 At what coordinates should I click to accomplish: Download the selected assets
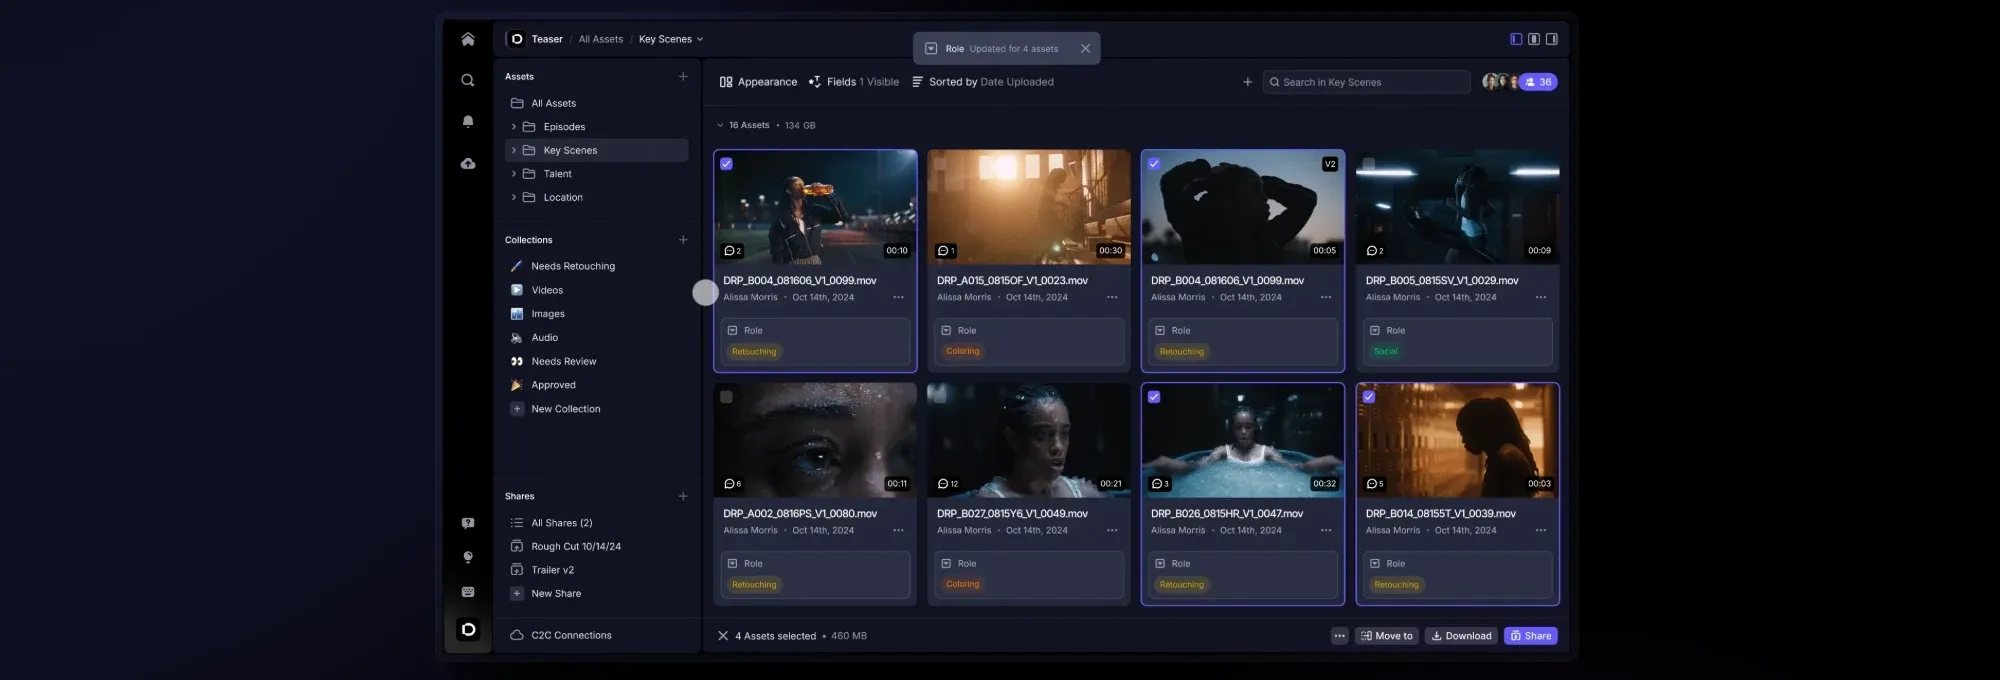(1461, 636)
